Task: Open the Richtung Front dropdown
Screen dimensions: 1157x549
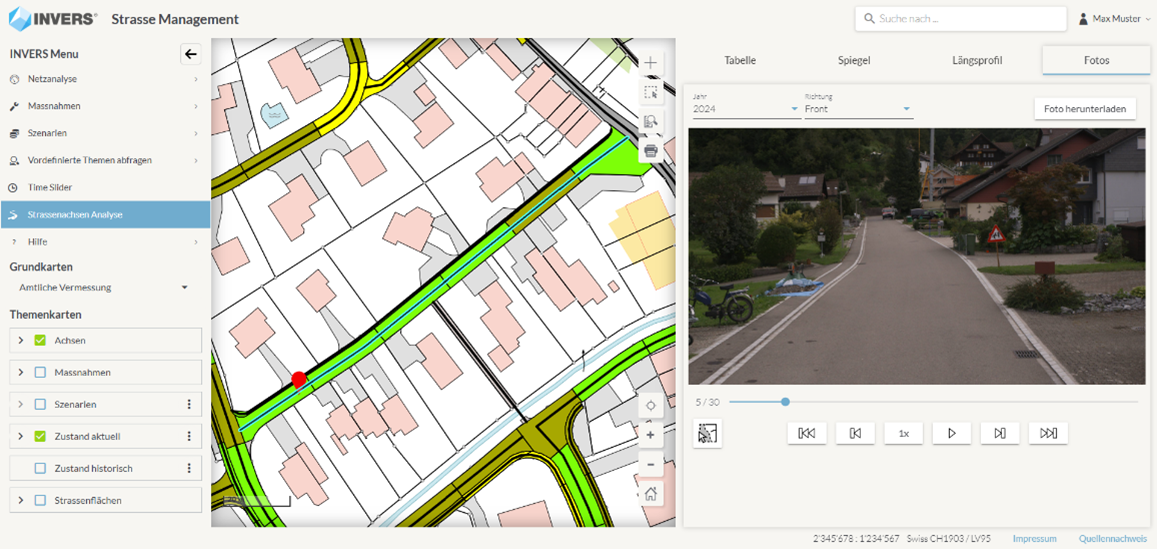Action: click(x=858, y=109)
